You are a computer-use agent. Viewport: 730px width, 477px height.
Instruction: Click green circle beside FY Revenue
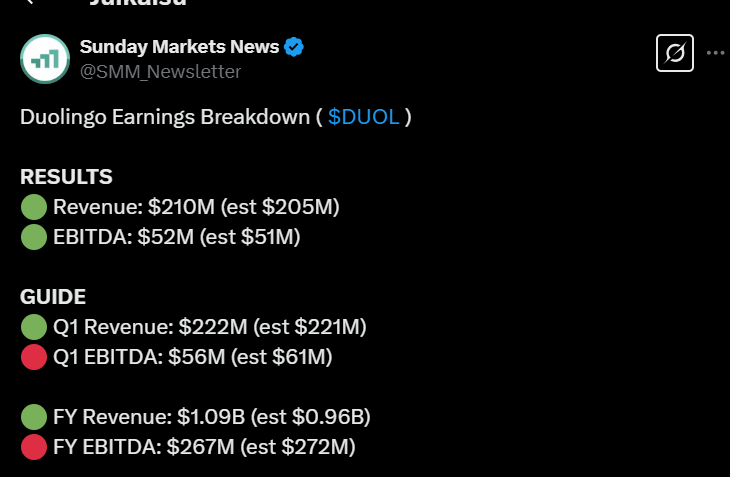click(x=34, y=417)
